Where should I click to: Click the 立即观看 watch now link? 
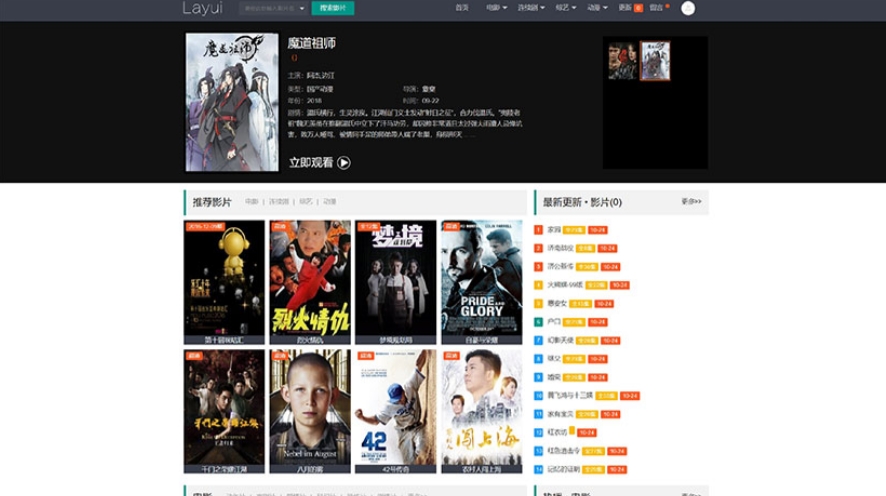coord(311,163)
